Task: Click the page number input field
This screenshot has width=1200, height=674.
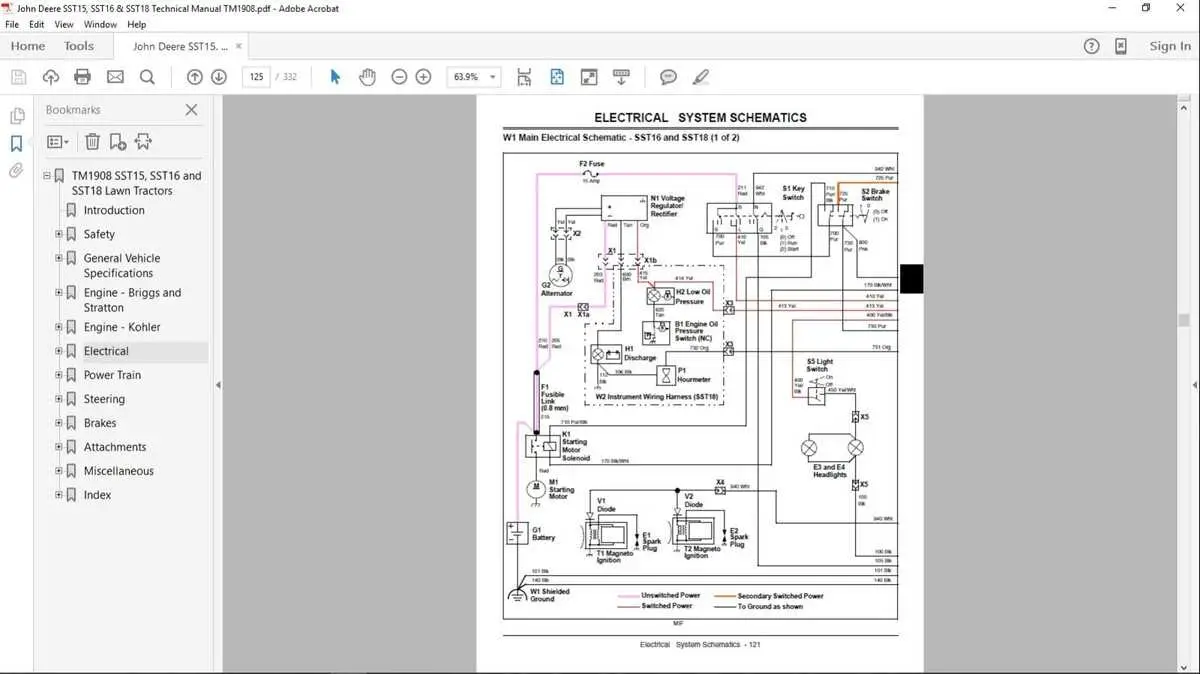Action: (256, 77)
